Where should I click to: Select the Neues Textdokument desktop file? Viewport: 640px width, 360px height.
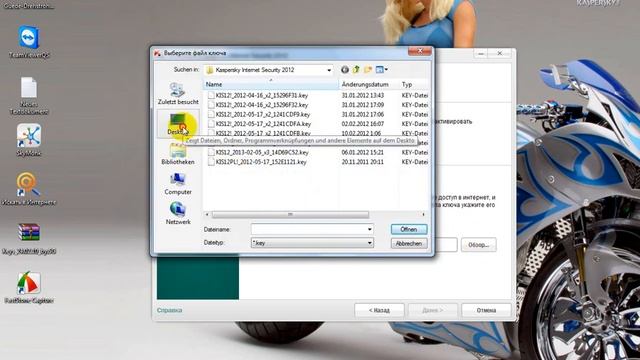pyautogui.click(x=29, y=96)
